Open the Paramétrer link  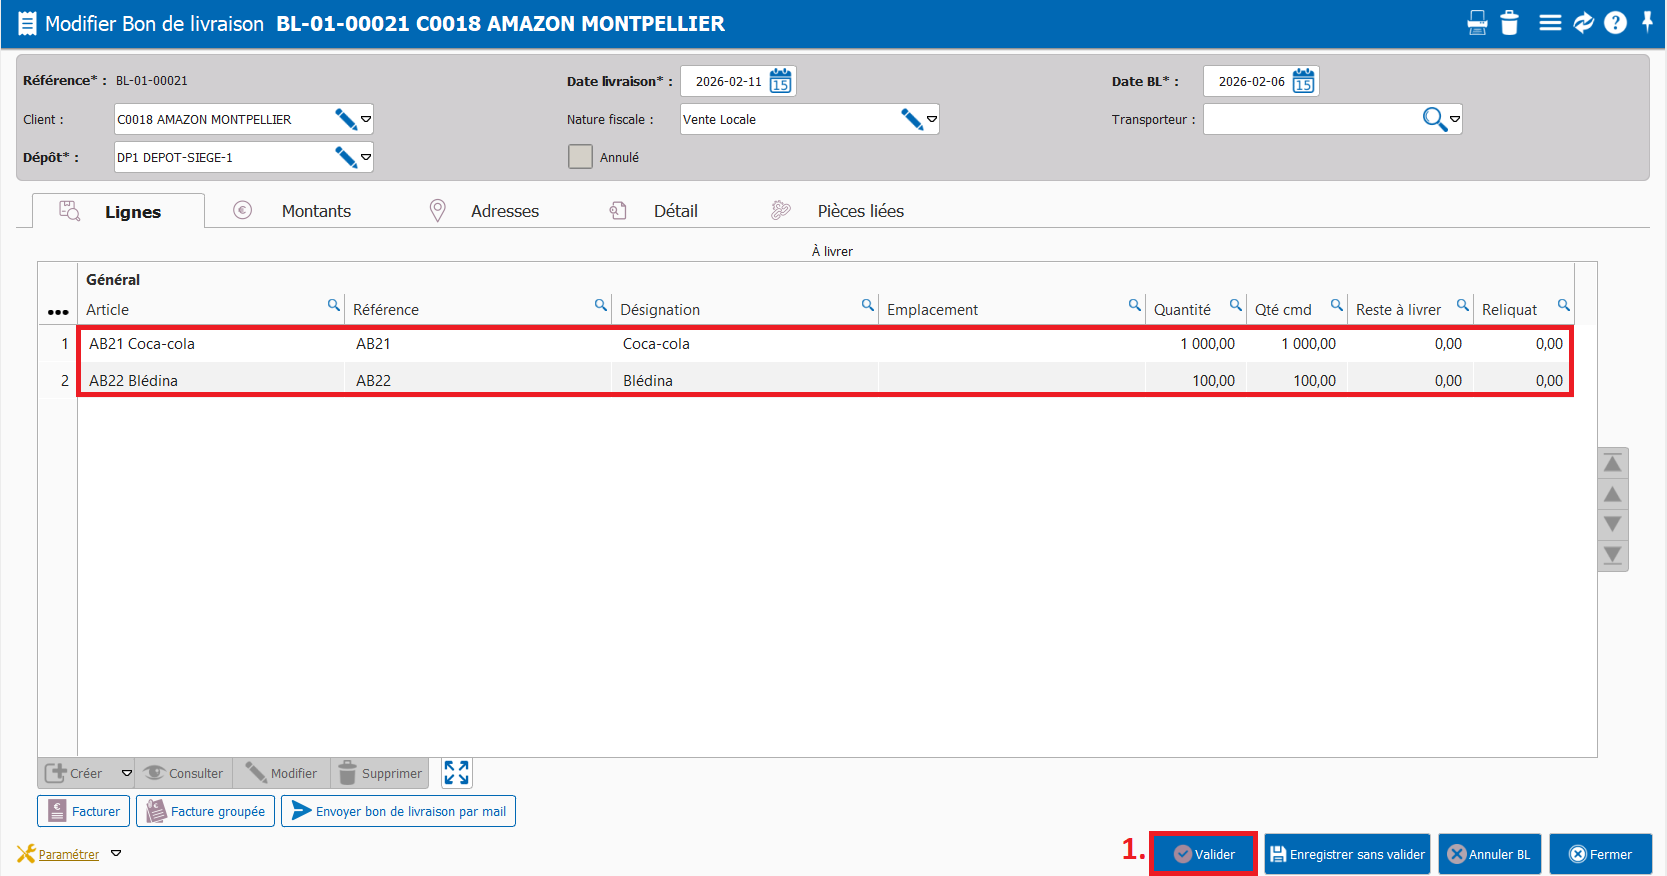tap(68, 854)
